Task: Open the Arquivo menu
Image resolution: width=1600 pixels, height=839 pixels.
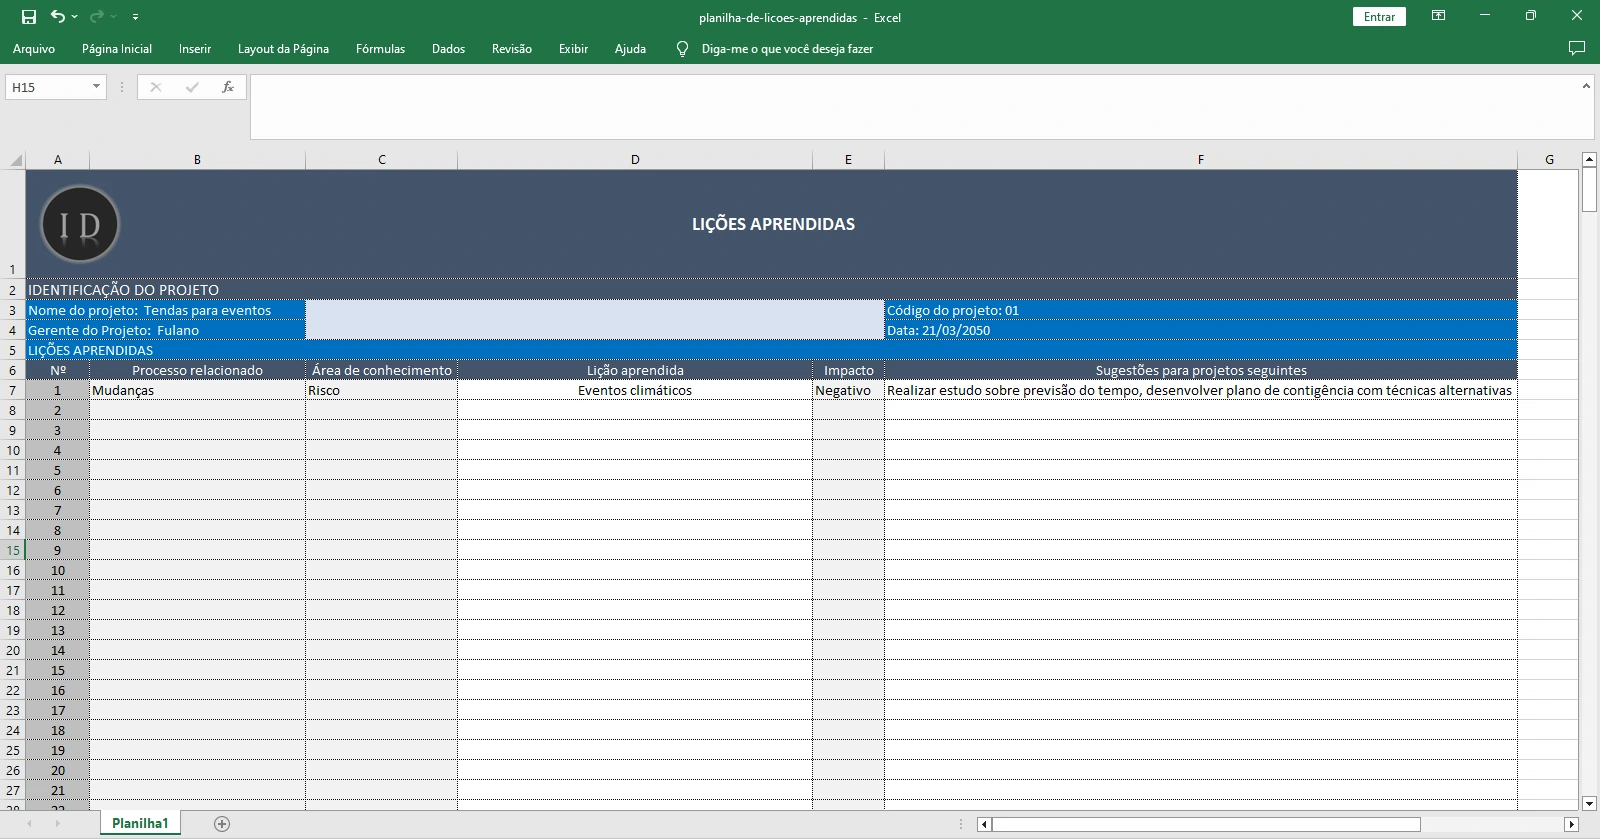Action: click(34, 48)
